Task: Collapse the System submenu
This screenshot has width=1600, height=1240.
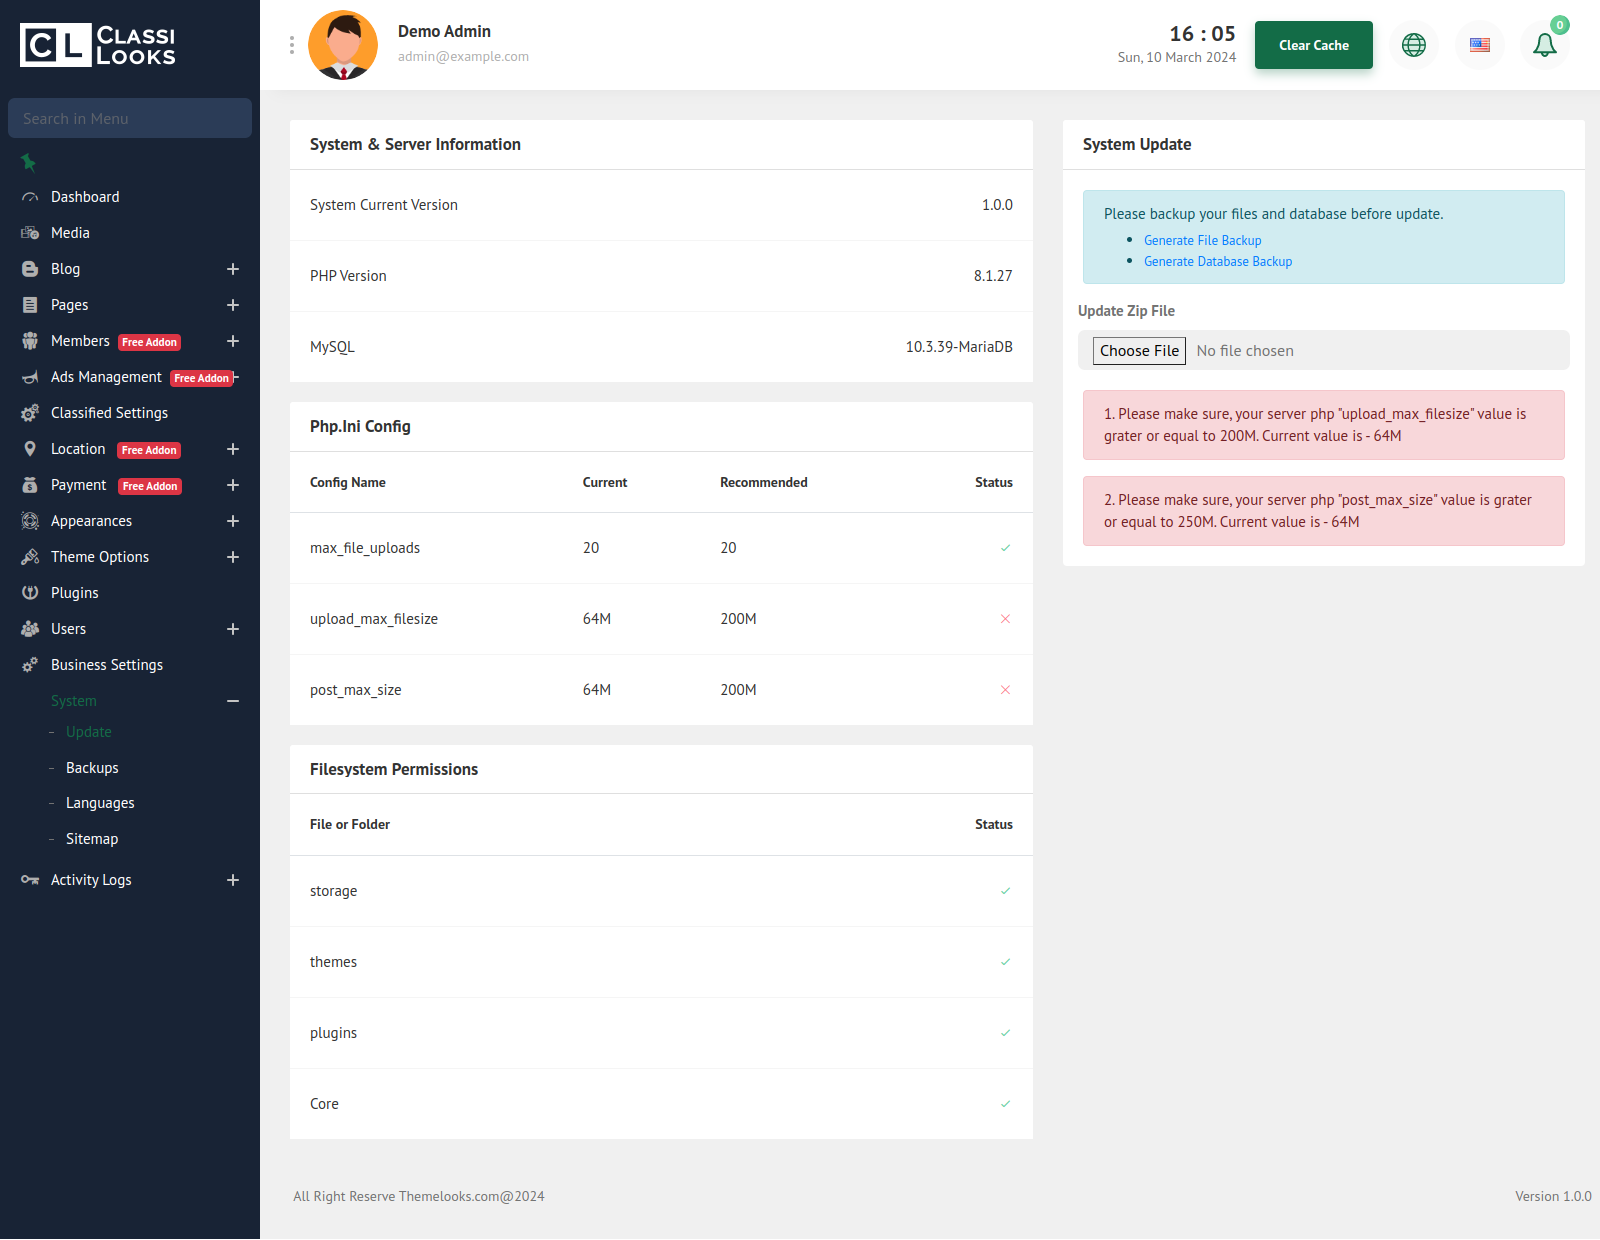Action: click(233, 701)
